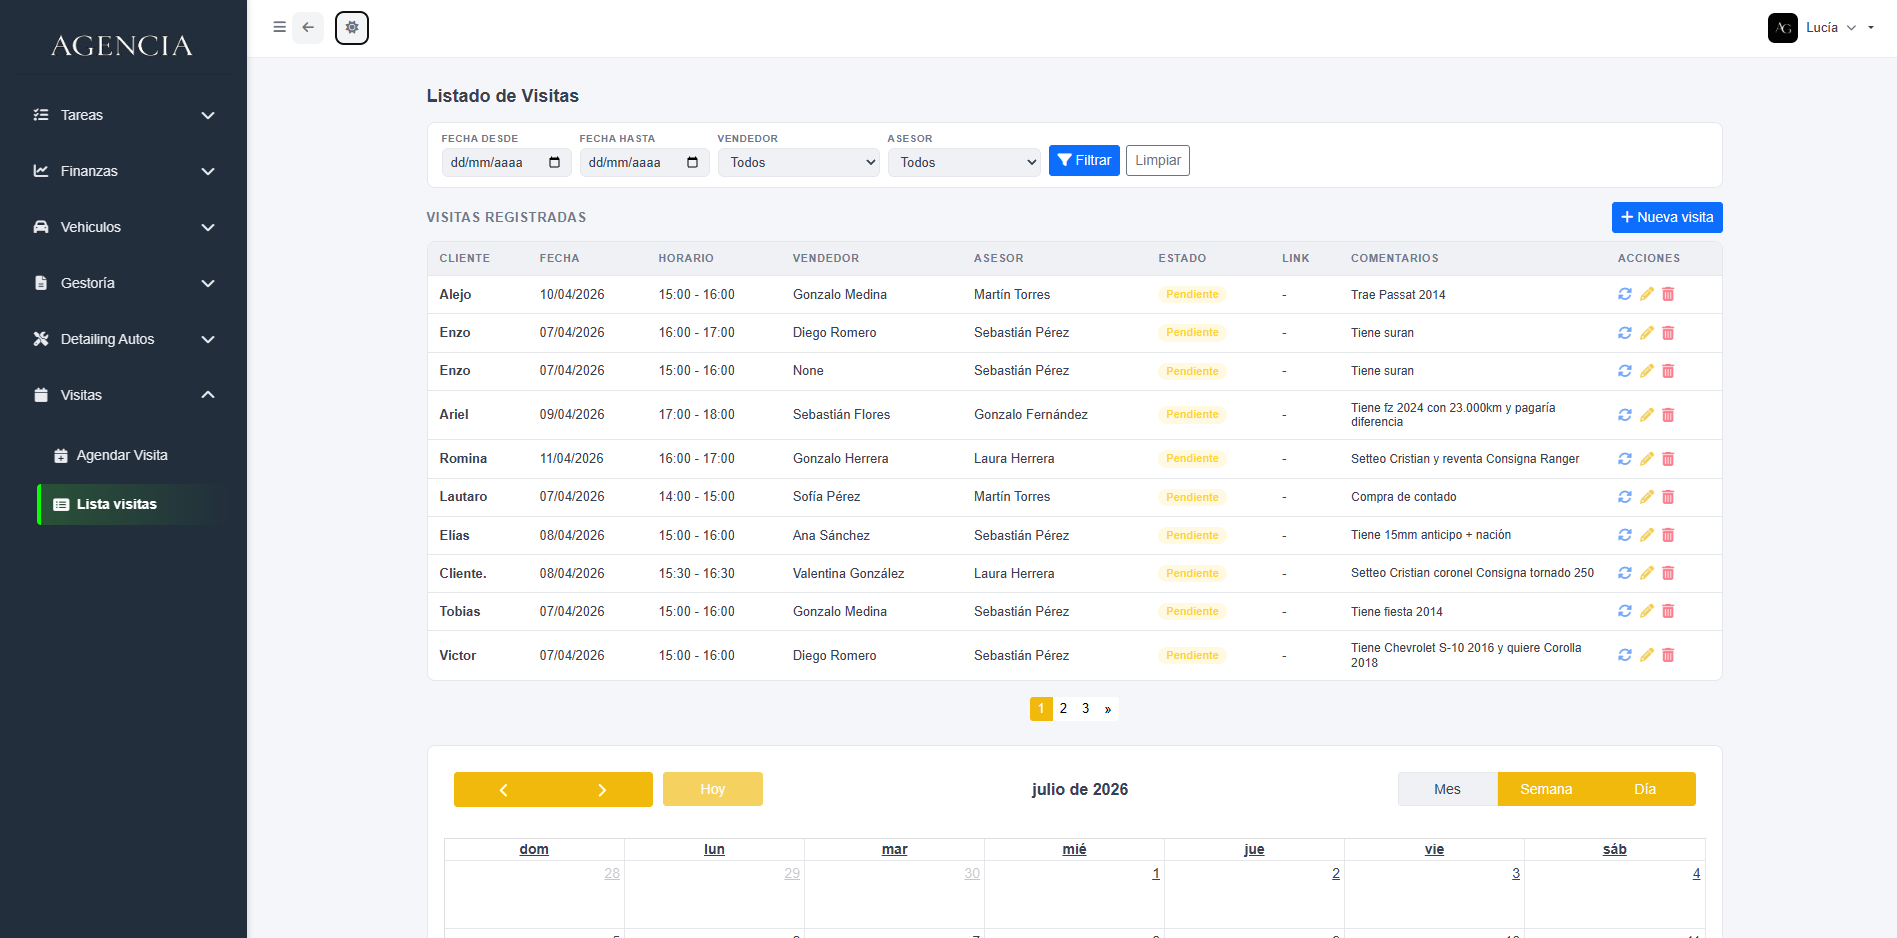Viewport: 1897px width, 938px height.
Task: Refresh status of Alejo's visit
Action: click(1625, 294)
